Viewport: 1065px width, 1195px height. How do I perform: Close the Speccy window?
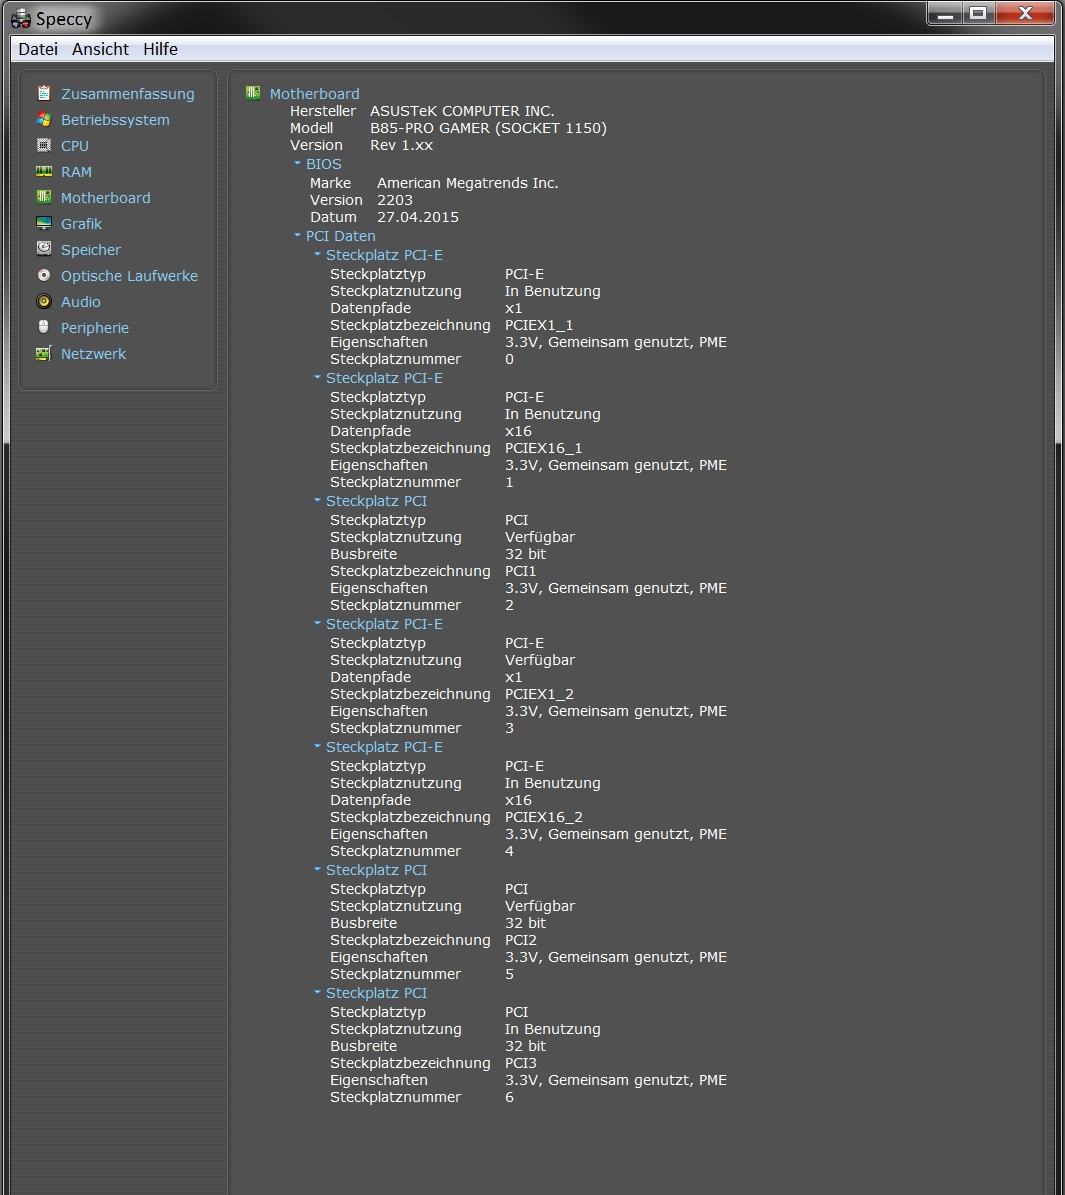[1025, 13]
